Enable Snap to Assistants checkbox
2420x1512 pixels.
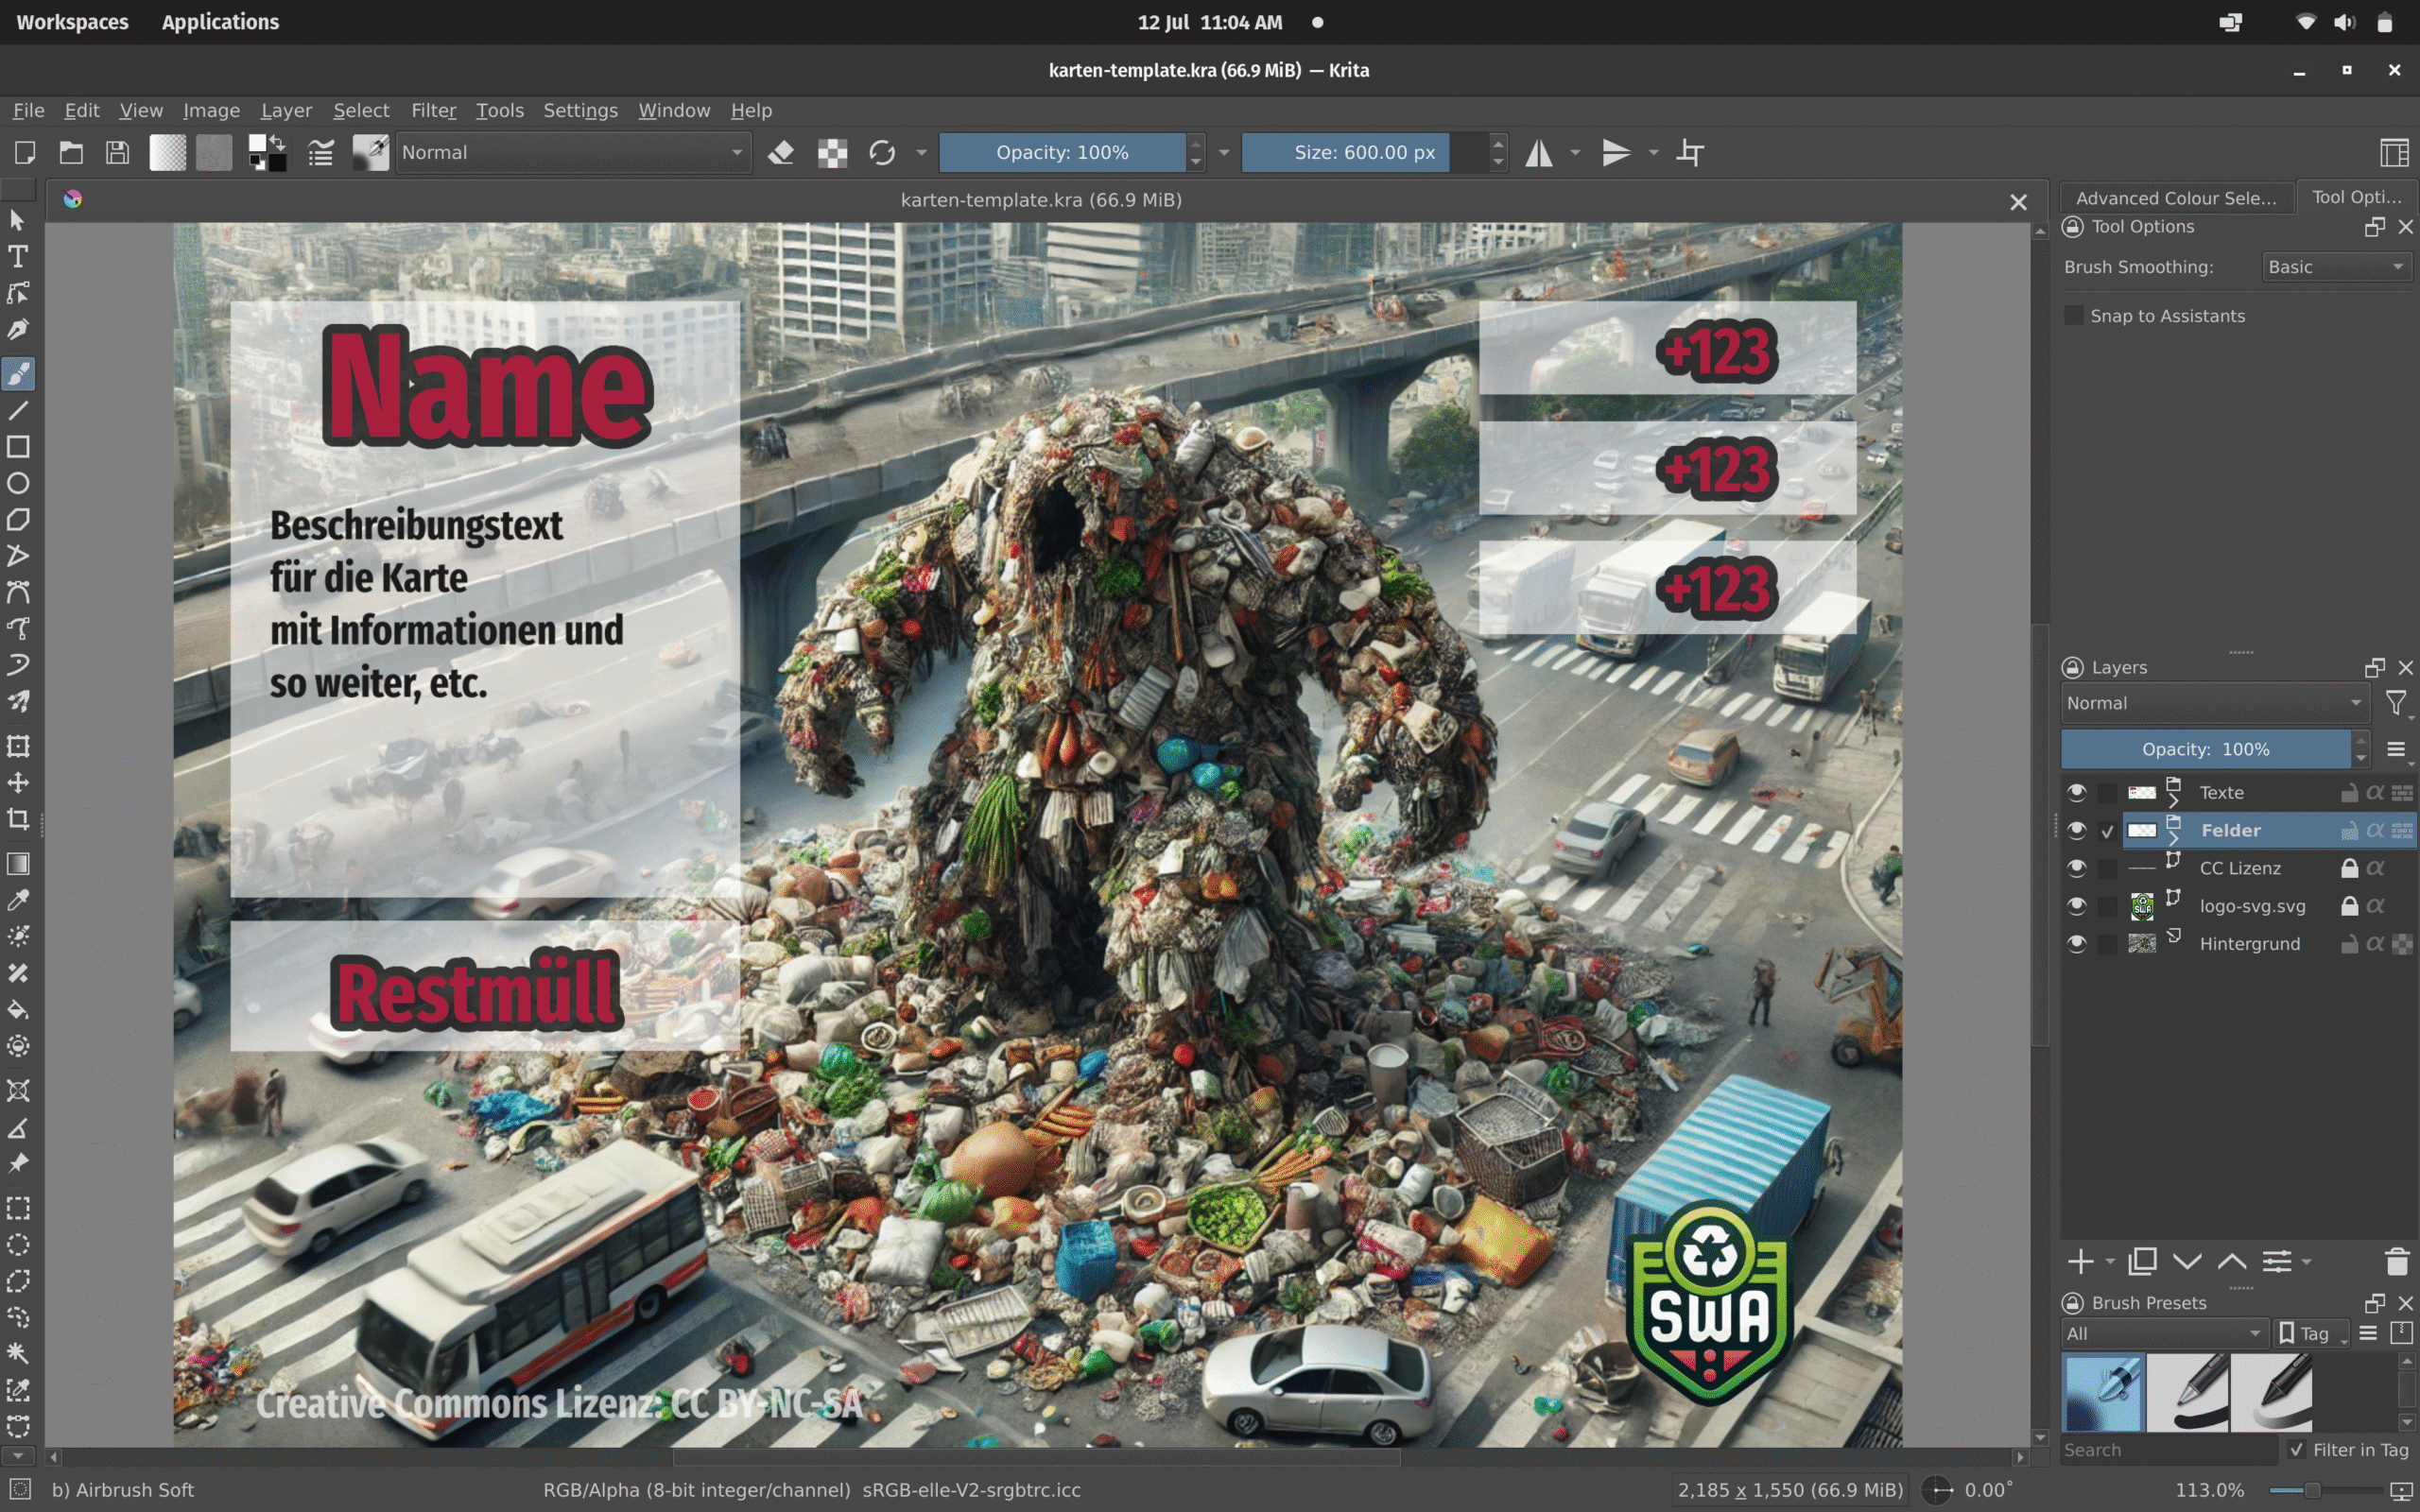[2075, 316]
